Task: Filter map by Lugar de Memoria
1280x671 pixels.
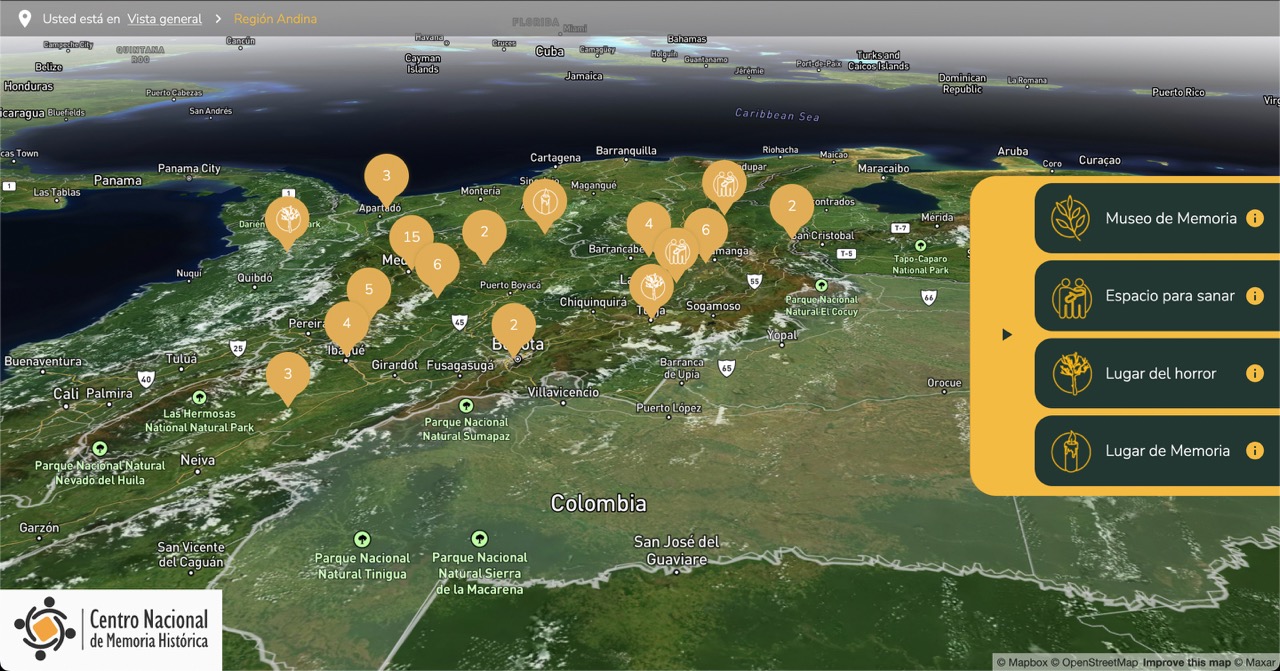Action: click(x=1157, y=451)
